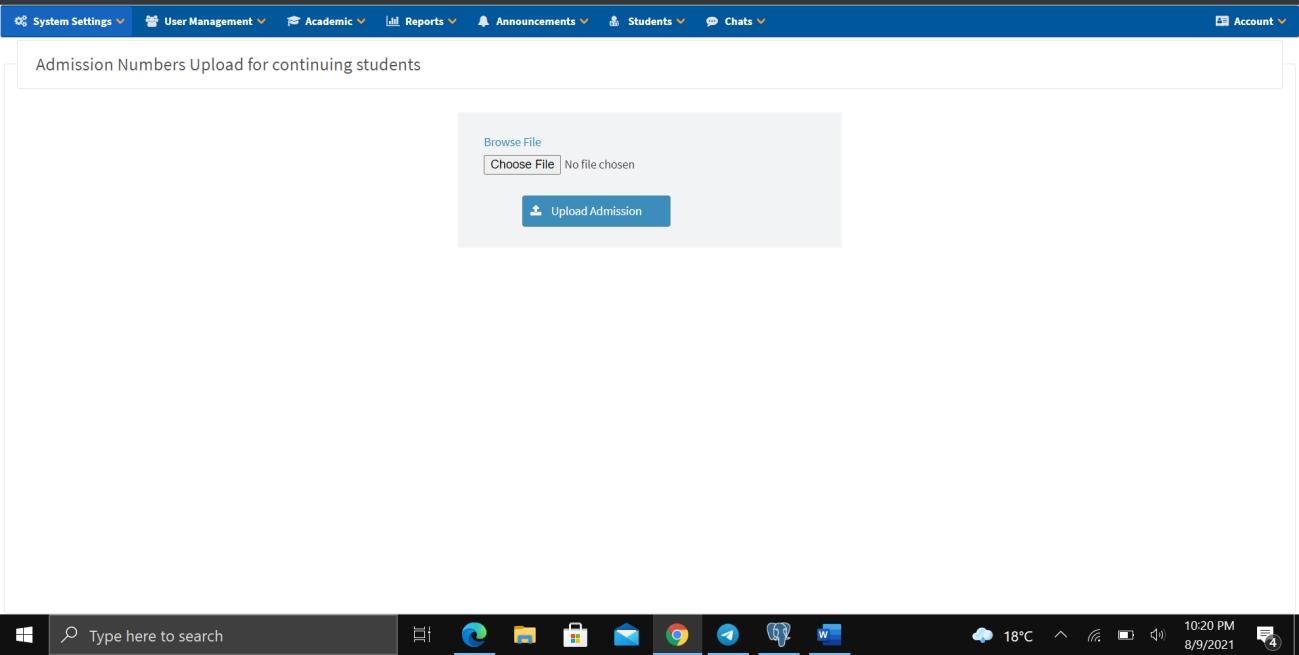Click the Choose File button
The height and width of the screenshot is (655, 1299).
coord(522,165)
